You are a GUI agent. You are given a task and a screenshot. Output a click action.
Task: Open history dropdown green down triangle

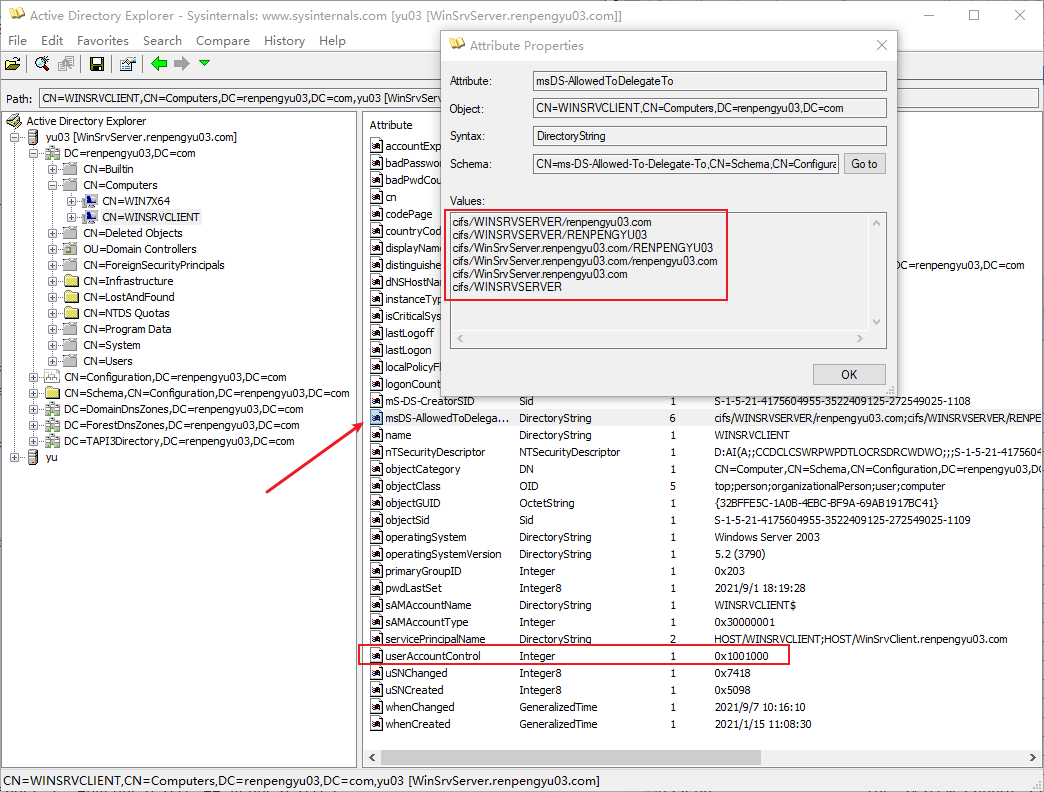[205, 63]
